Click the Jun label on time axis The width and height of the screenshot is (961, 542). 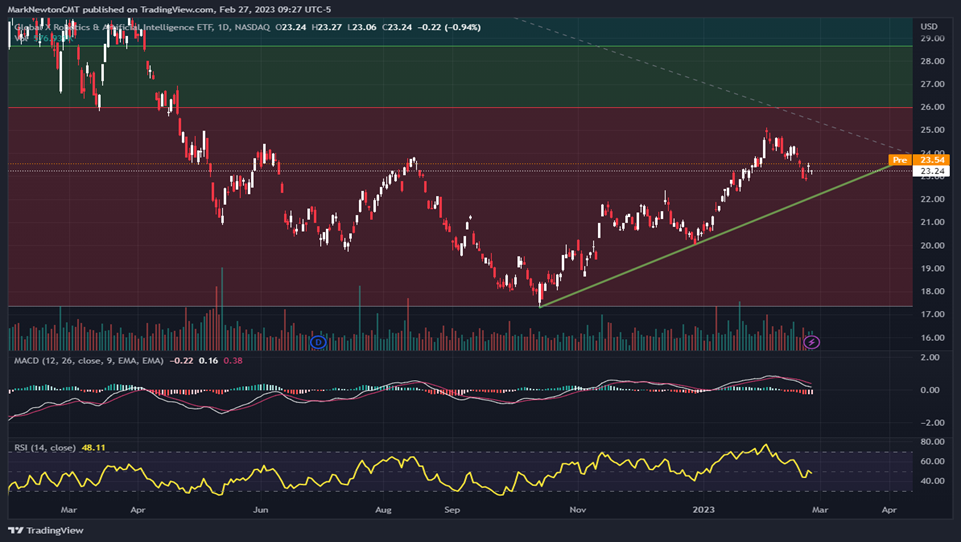coord(260,510)
